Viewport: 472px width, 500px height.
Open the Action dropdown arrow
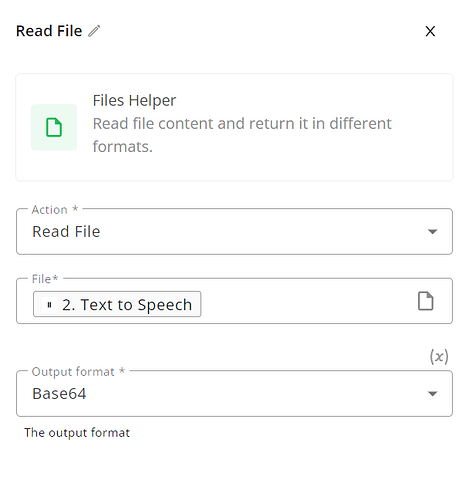click(x=432, y=232)
